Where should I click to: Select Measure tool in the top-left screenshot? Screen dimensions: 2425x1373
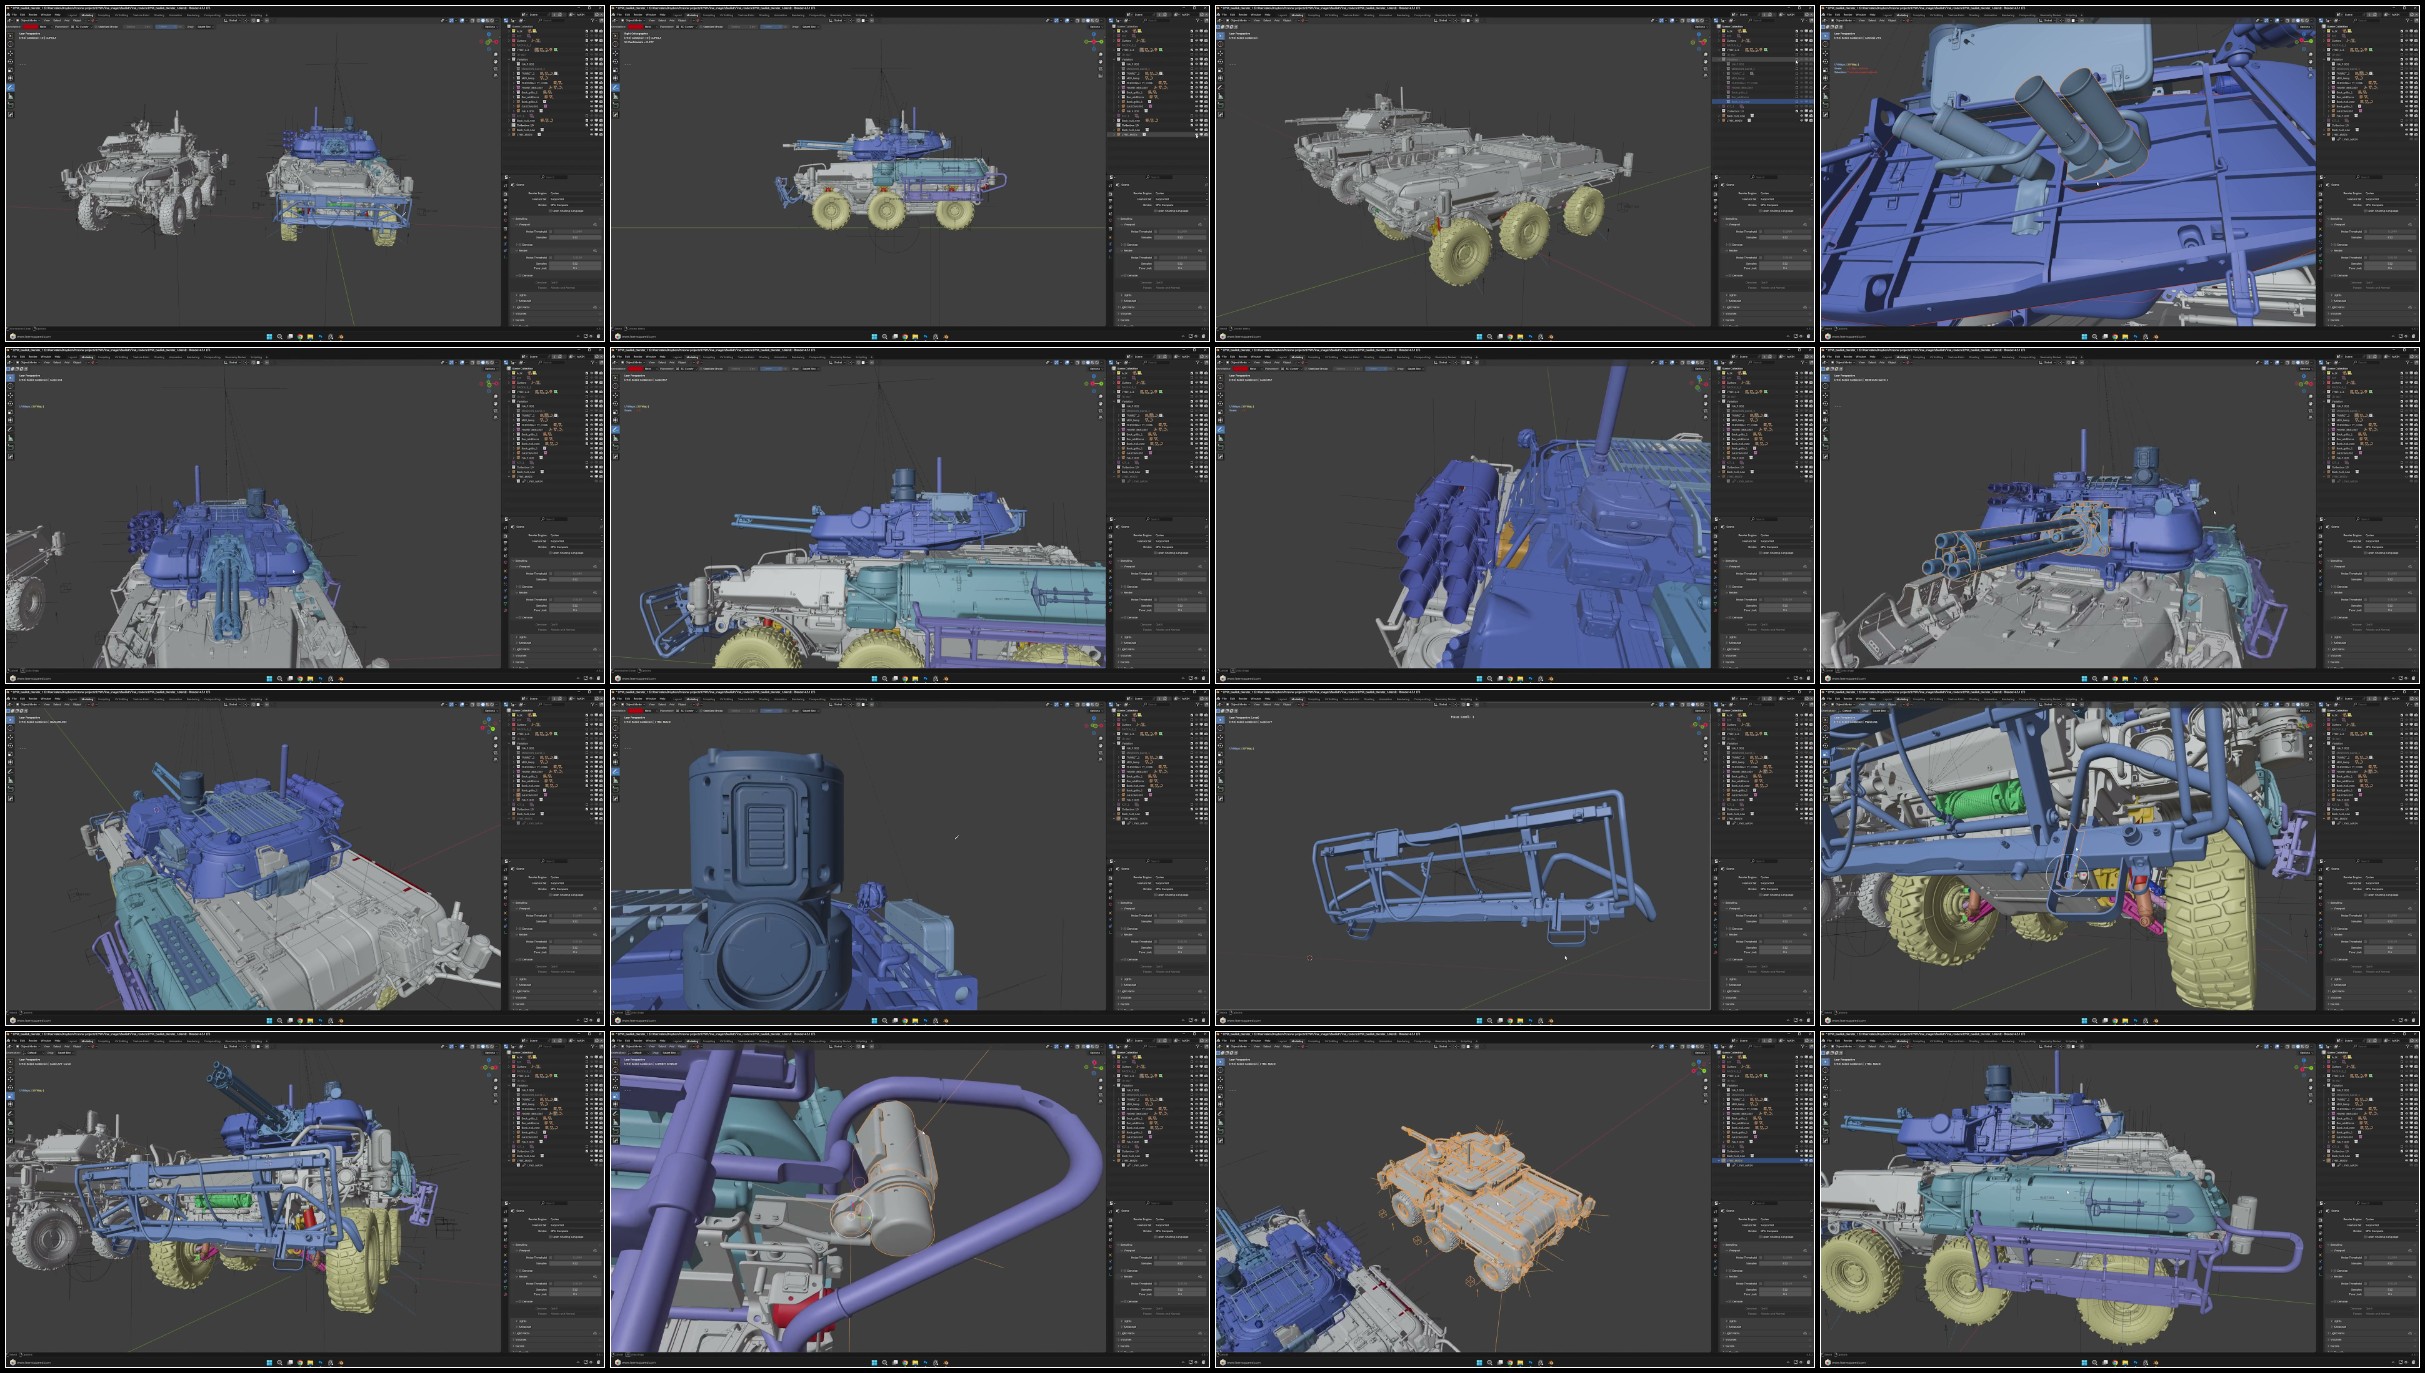click(x=11, y=97)
